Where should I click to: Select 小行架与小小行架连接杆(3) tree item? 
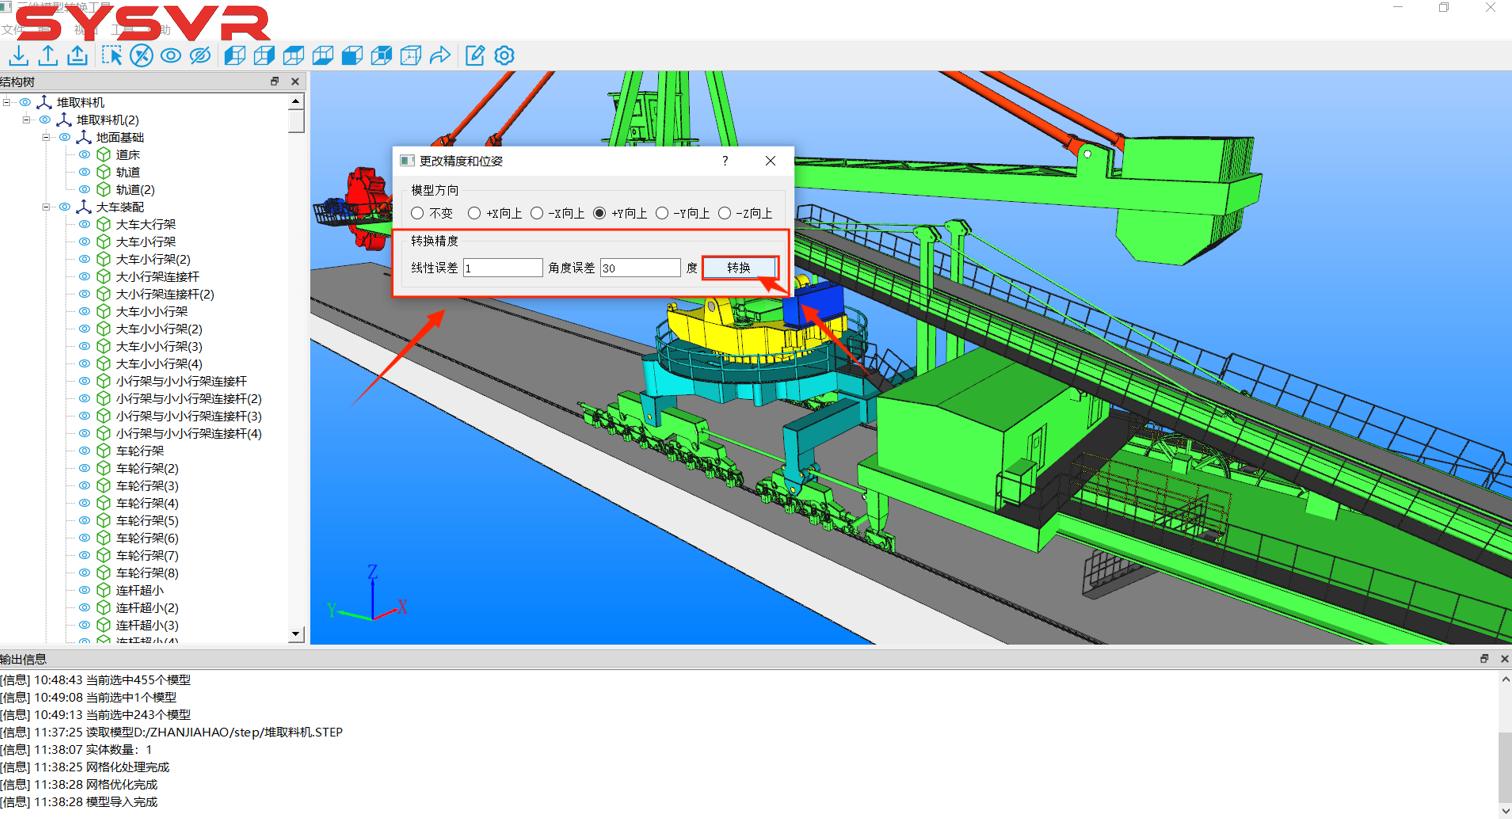[189, 416]
